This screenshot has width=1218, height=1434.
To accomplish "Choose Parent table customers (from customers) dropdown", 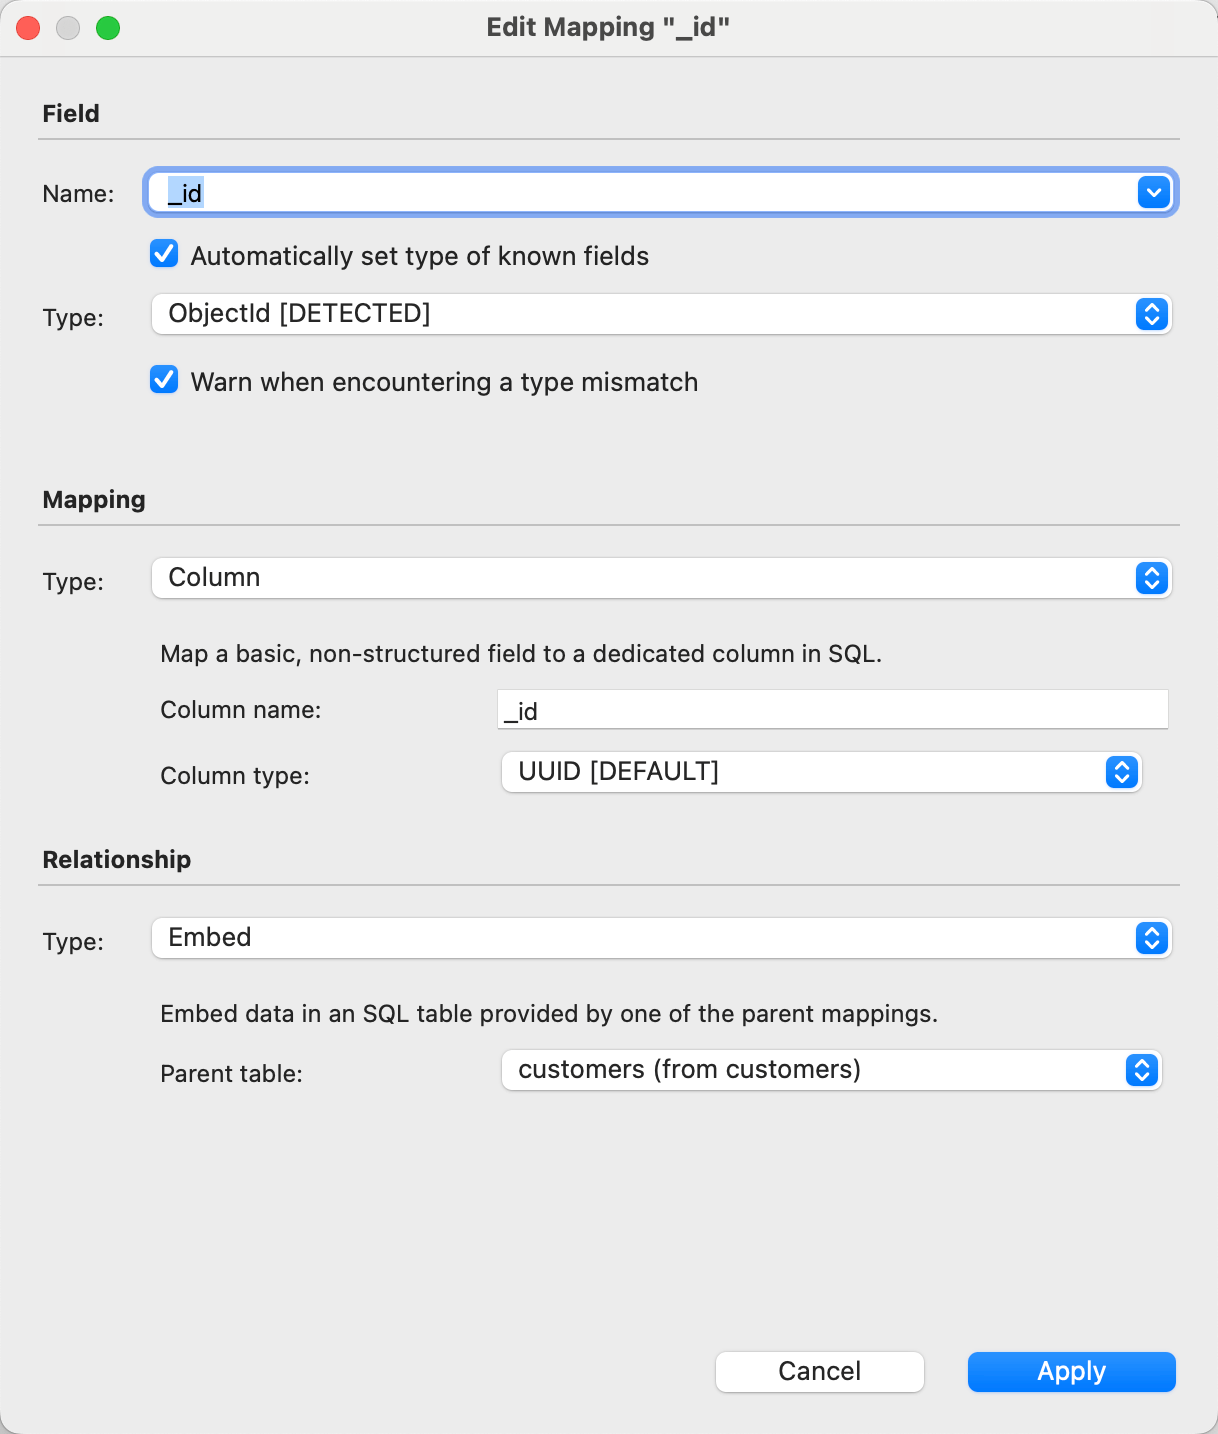I will (810, 1070).
